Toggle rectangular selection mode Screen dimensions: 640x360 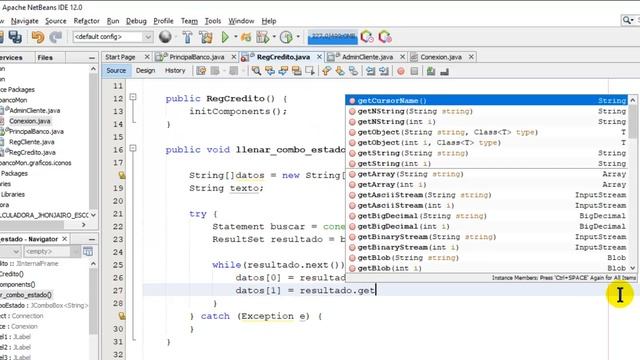[x=310, y=71]
